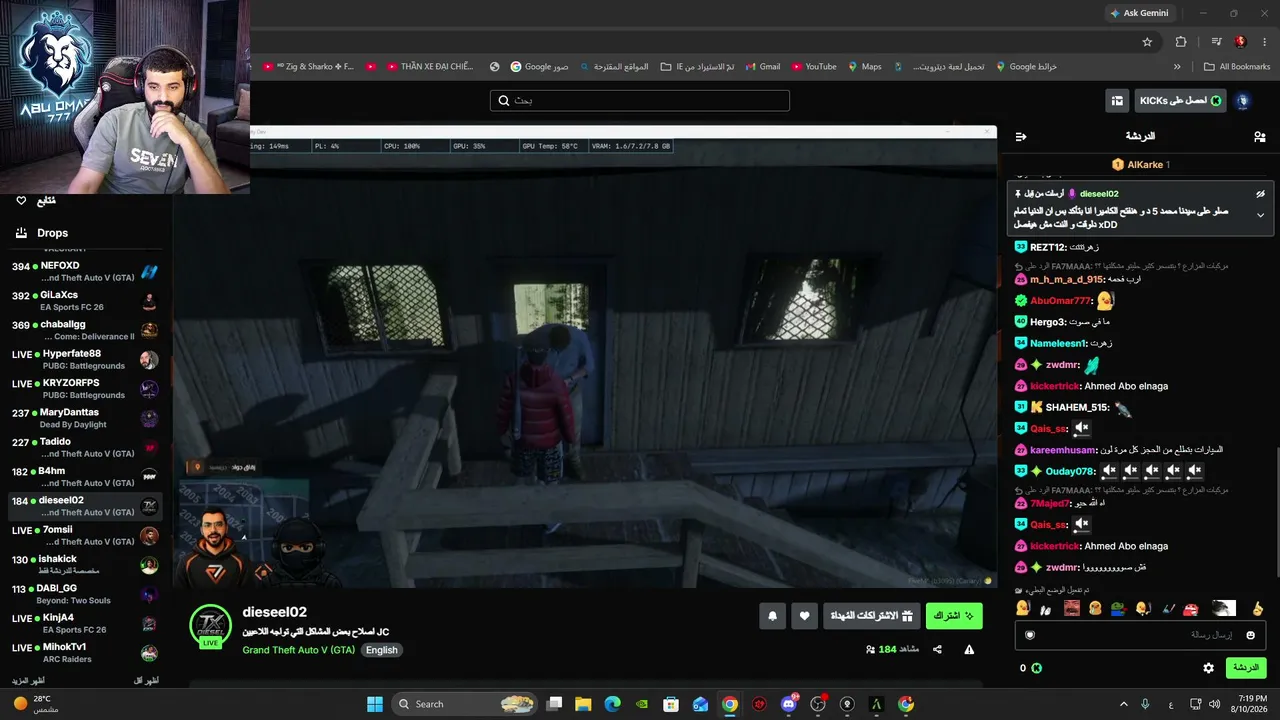Follow the channel with the heart button

[x=805, y=616]
